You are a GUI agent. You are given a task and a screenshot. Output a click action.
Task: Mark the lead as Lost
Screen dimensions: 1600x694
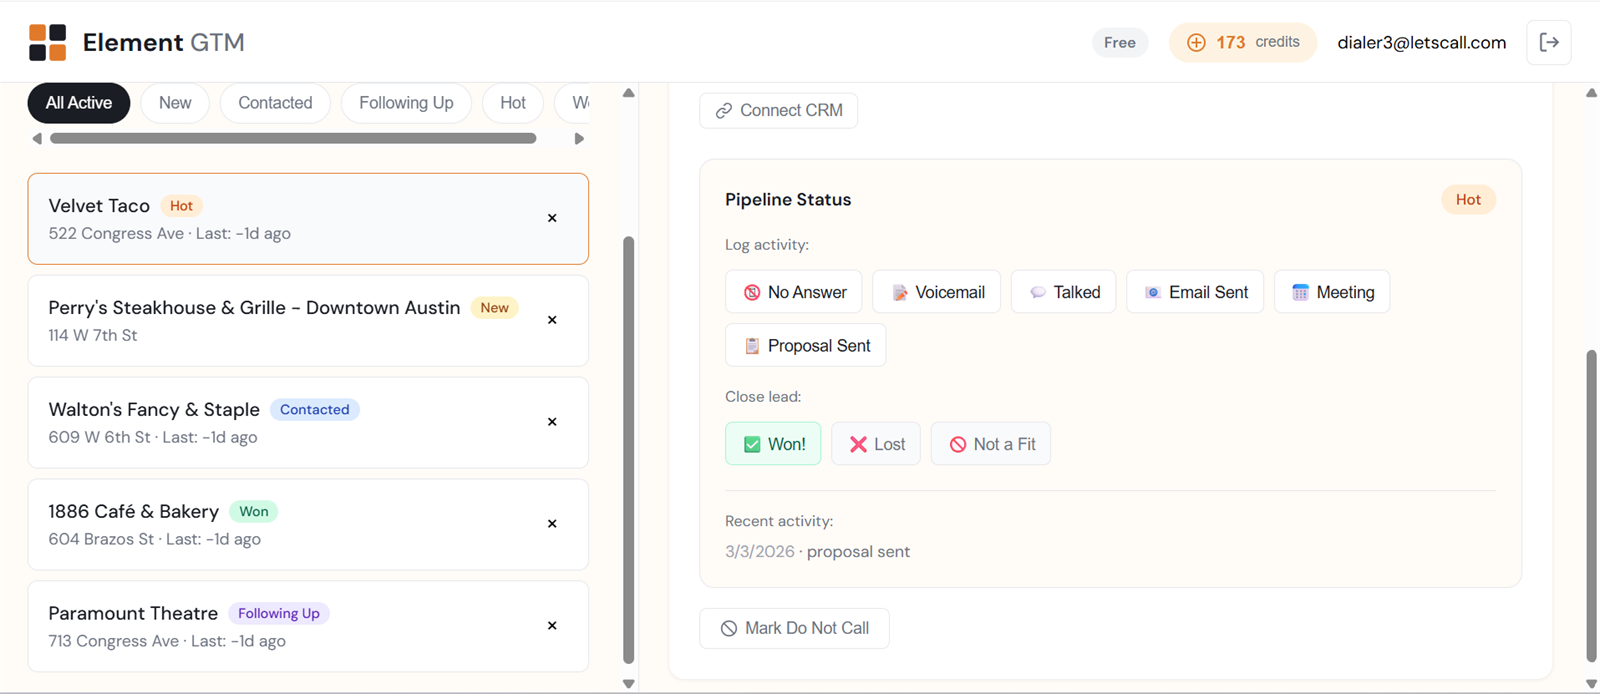coord(876,444)
